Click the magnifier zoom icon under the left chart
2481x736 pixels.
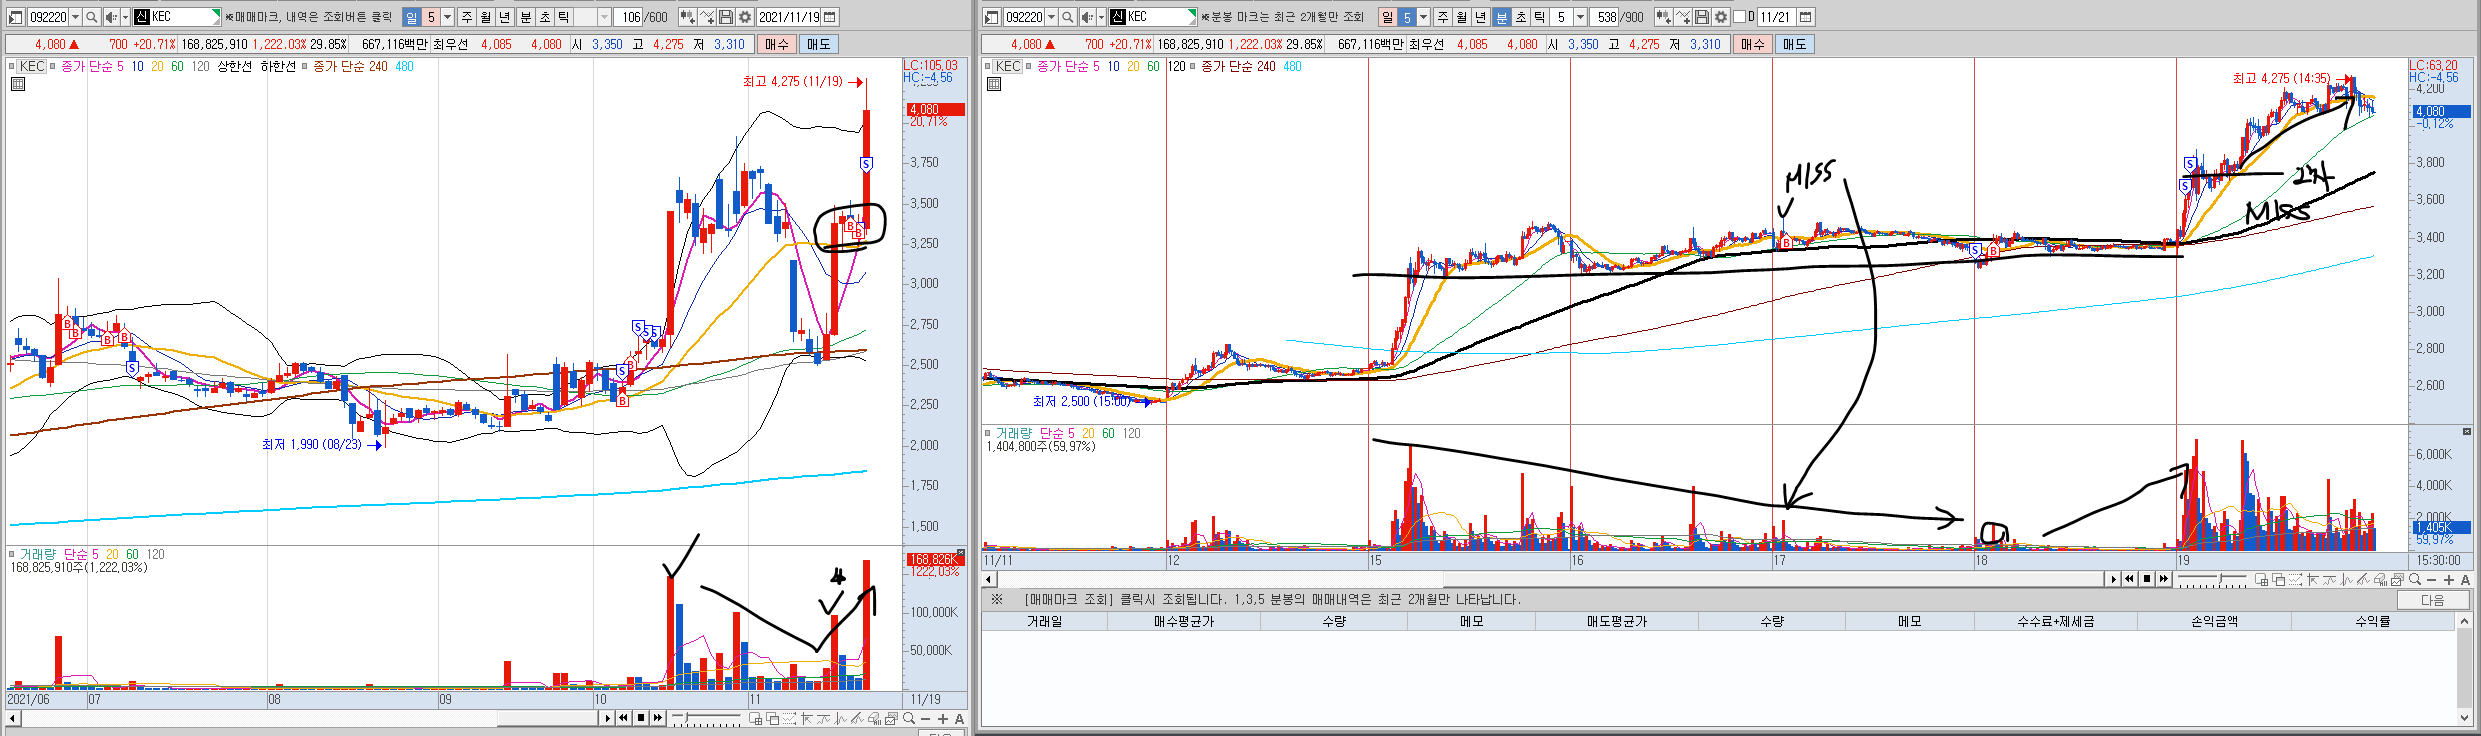(909, 719)
